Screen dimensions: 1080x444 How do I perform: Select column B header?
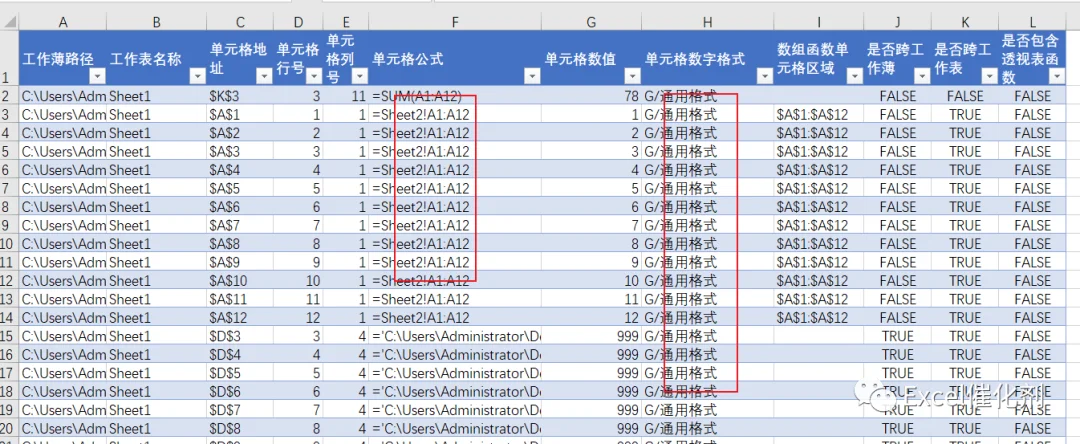tap(156, 22)
